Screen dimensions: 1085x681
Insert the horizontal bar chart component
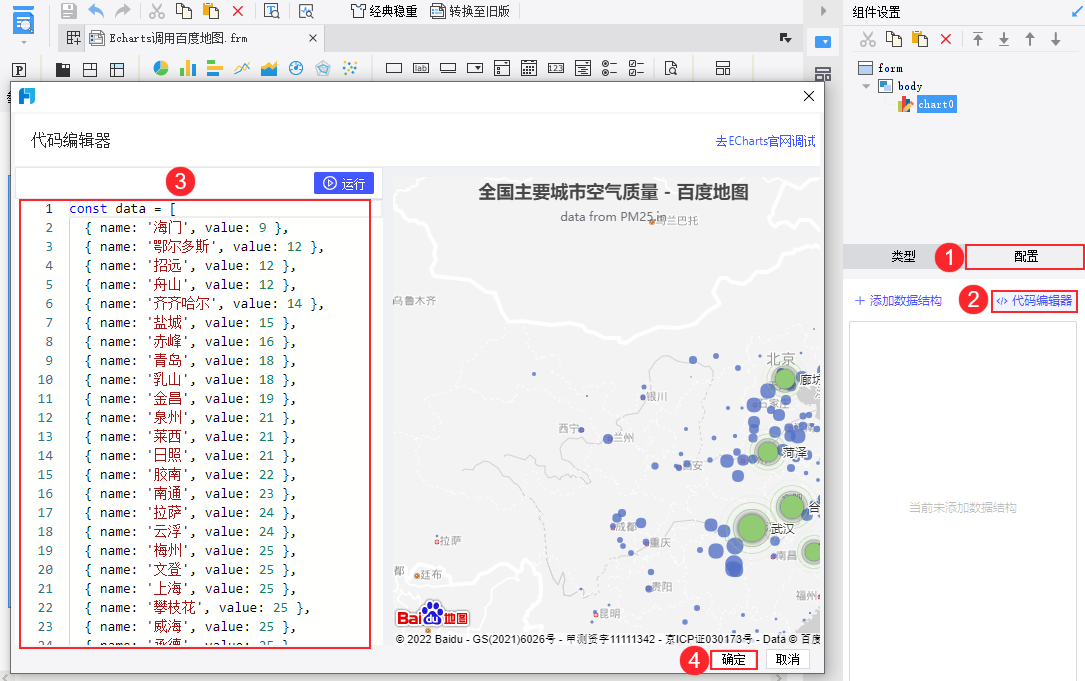pyautogui.click(x=215, y=68)
